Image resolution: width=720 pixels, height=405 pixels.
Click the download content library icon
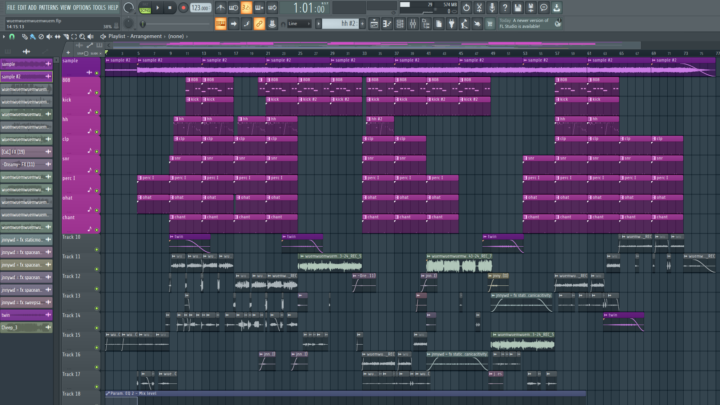pyautogui.click(x=556, y=8)
